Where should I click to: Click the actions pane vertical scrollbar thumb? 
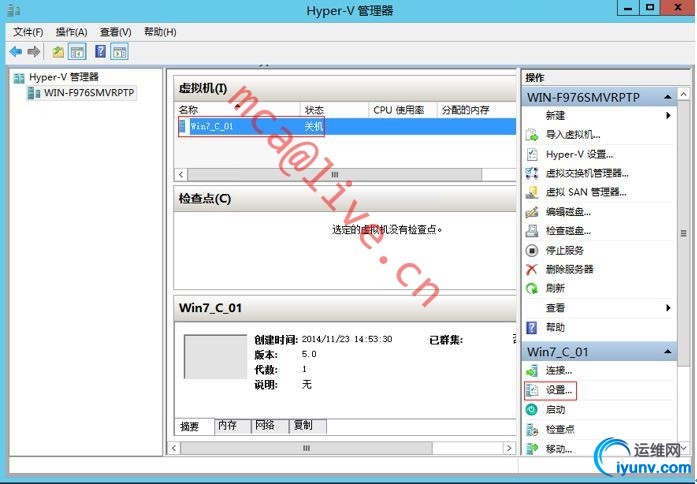point(683,233)
